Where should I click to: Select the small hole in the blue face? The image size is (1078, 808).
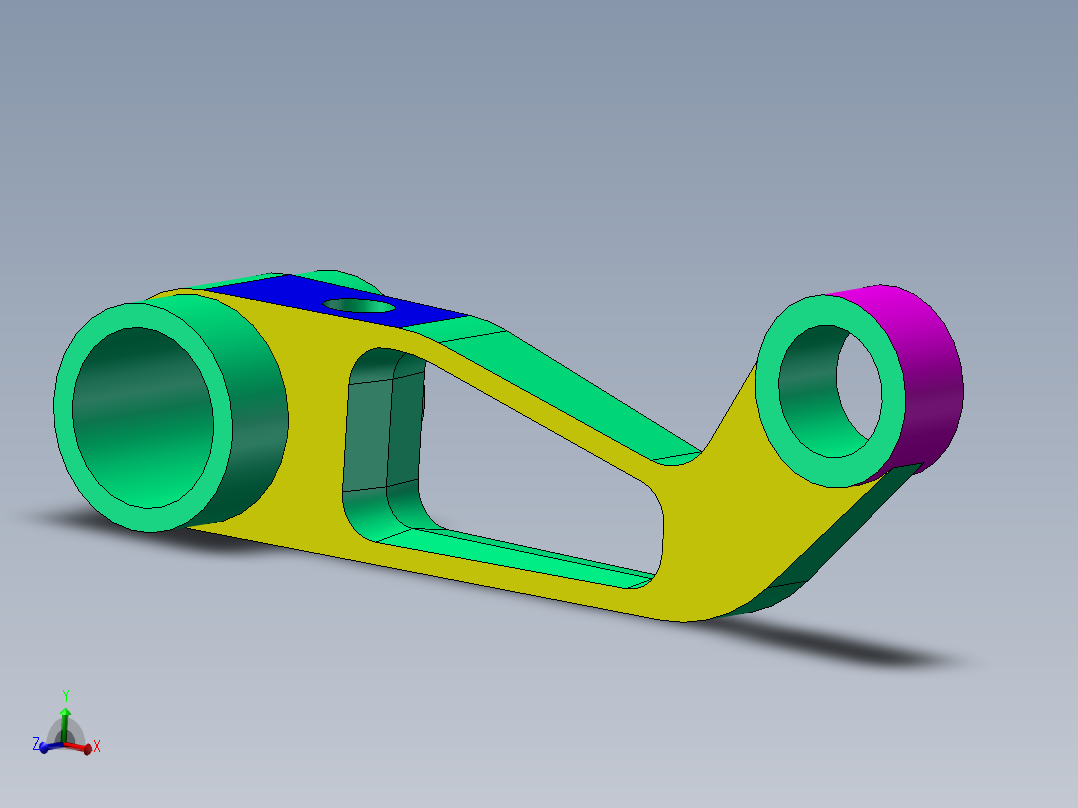tap(359, 305)
